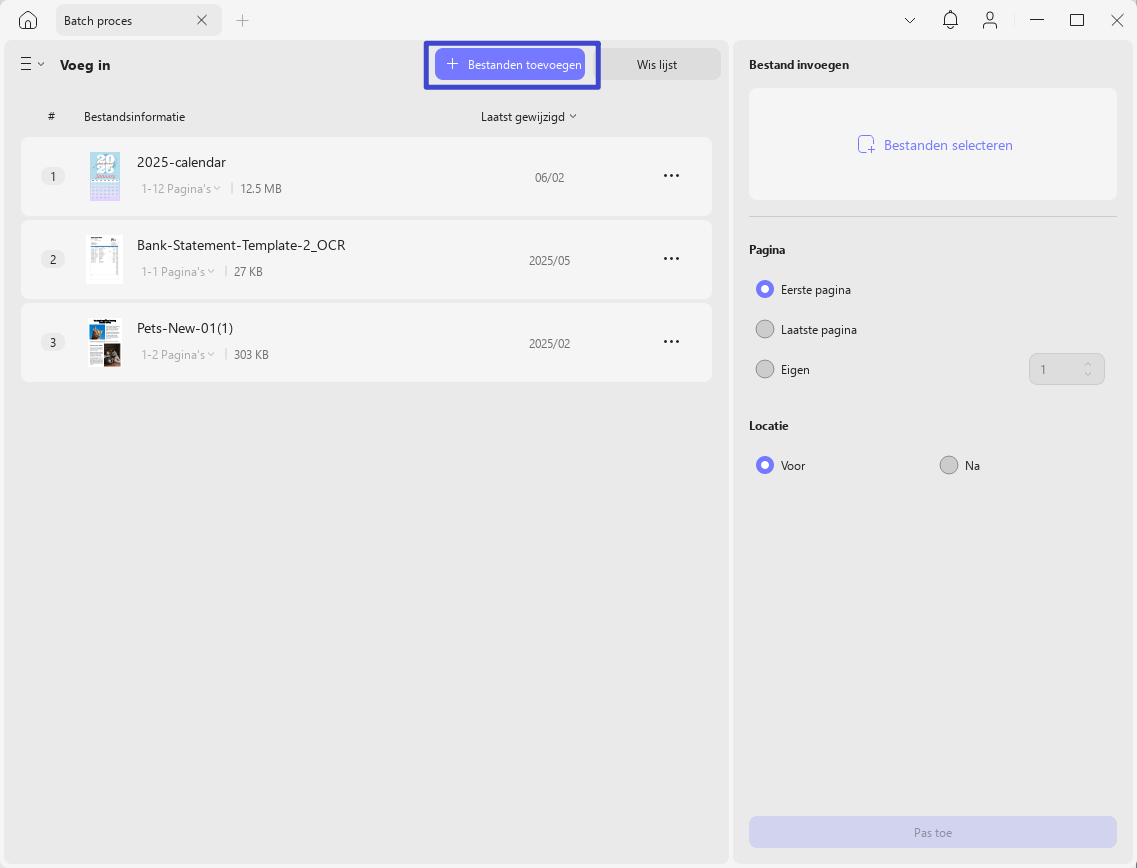Click Wis lijst button
Image resolution: width=1137 pixels, height=868 pixels.
(x=657, y=65)
